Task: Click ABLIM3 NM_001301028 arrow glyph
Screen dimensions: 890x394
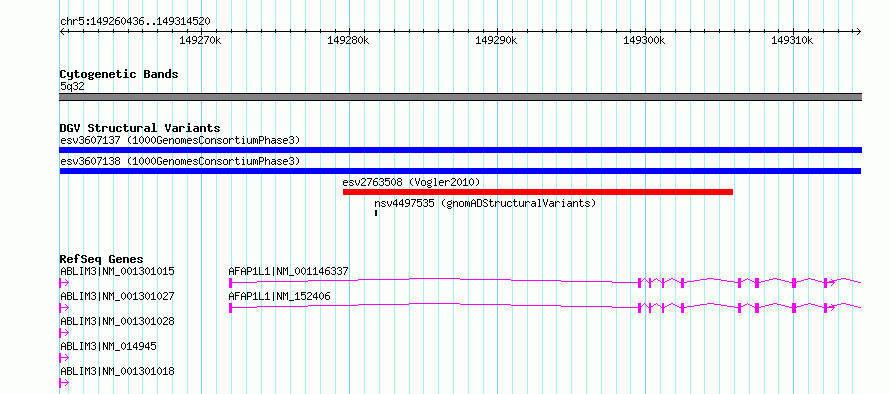Action: pyautogui.click(x=64, y=333)
